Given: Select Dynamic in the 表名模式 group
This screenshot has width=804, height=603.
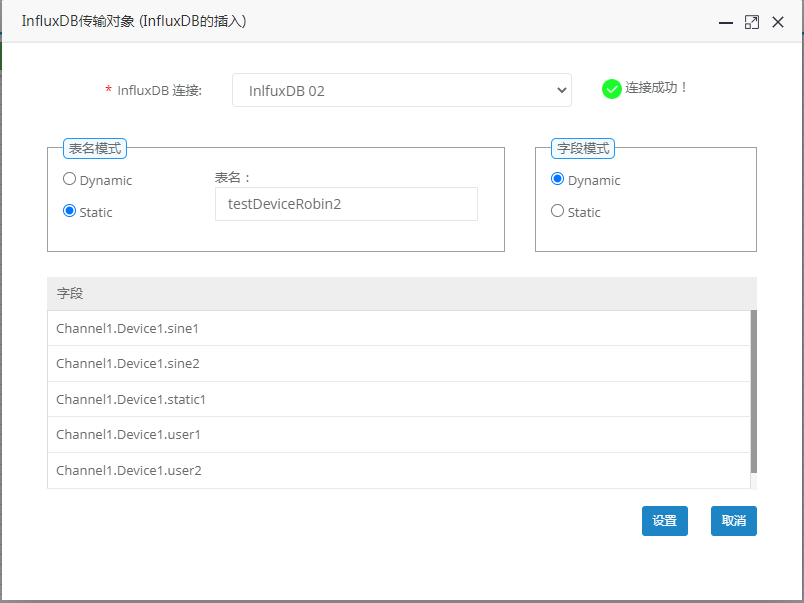Looking at the screenshot, I should point(69,179).
